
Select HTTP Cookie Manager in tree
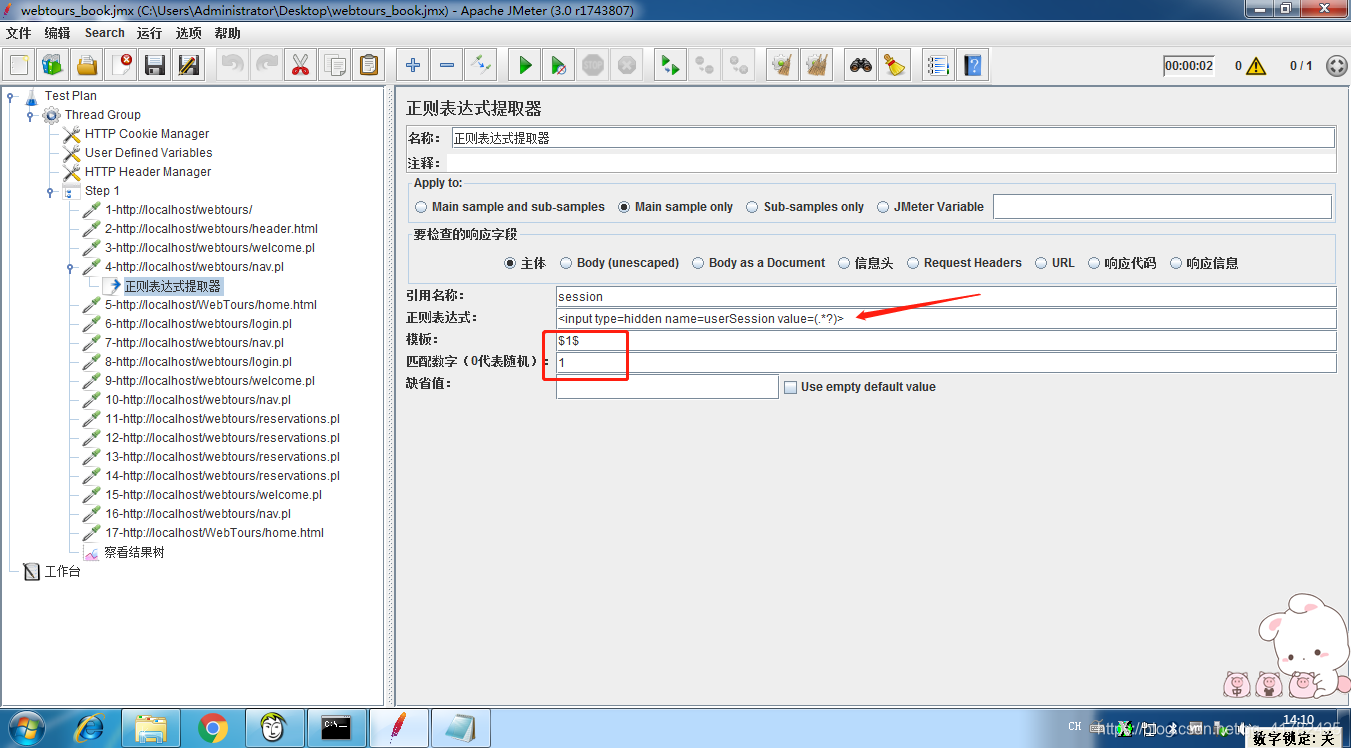click(x=147, y=134)
